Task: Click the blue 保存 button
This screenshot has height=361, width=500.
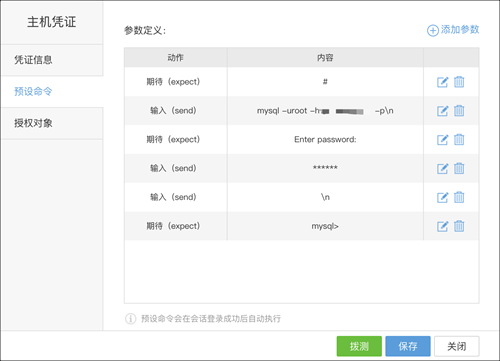Action: [x=408, y=346]
